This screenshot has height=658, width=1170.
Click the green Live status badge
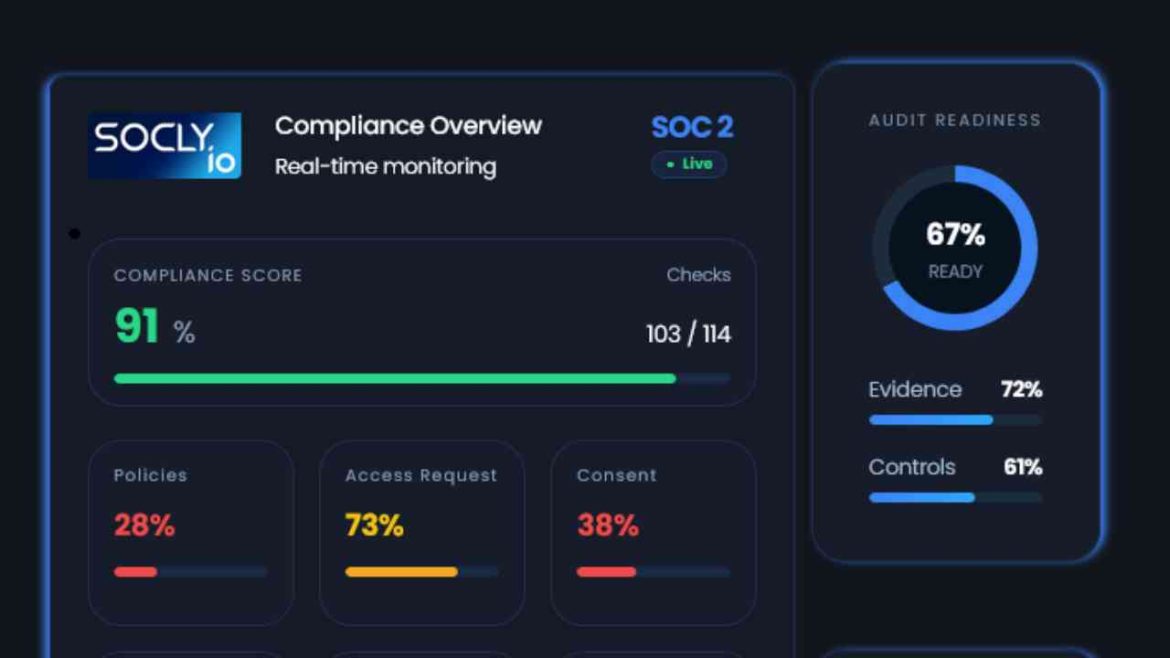pos(689,164)
